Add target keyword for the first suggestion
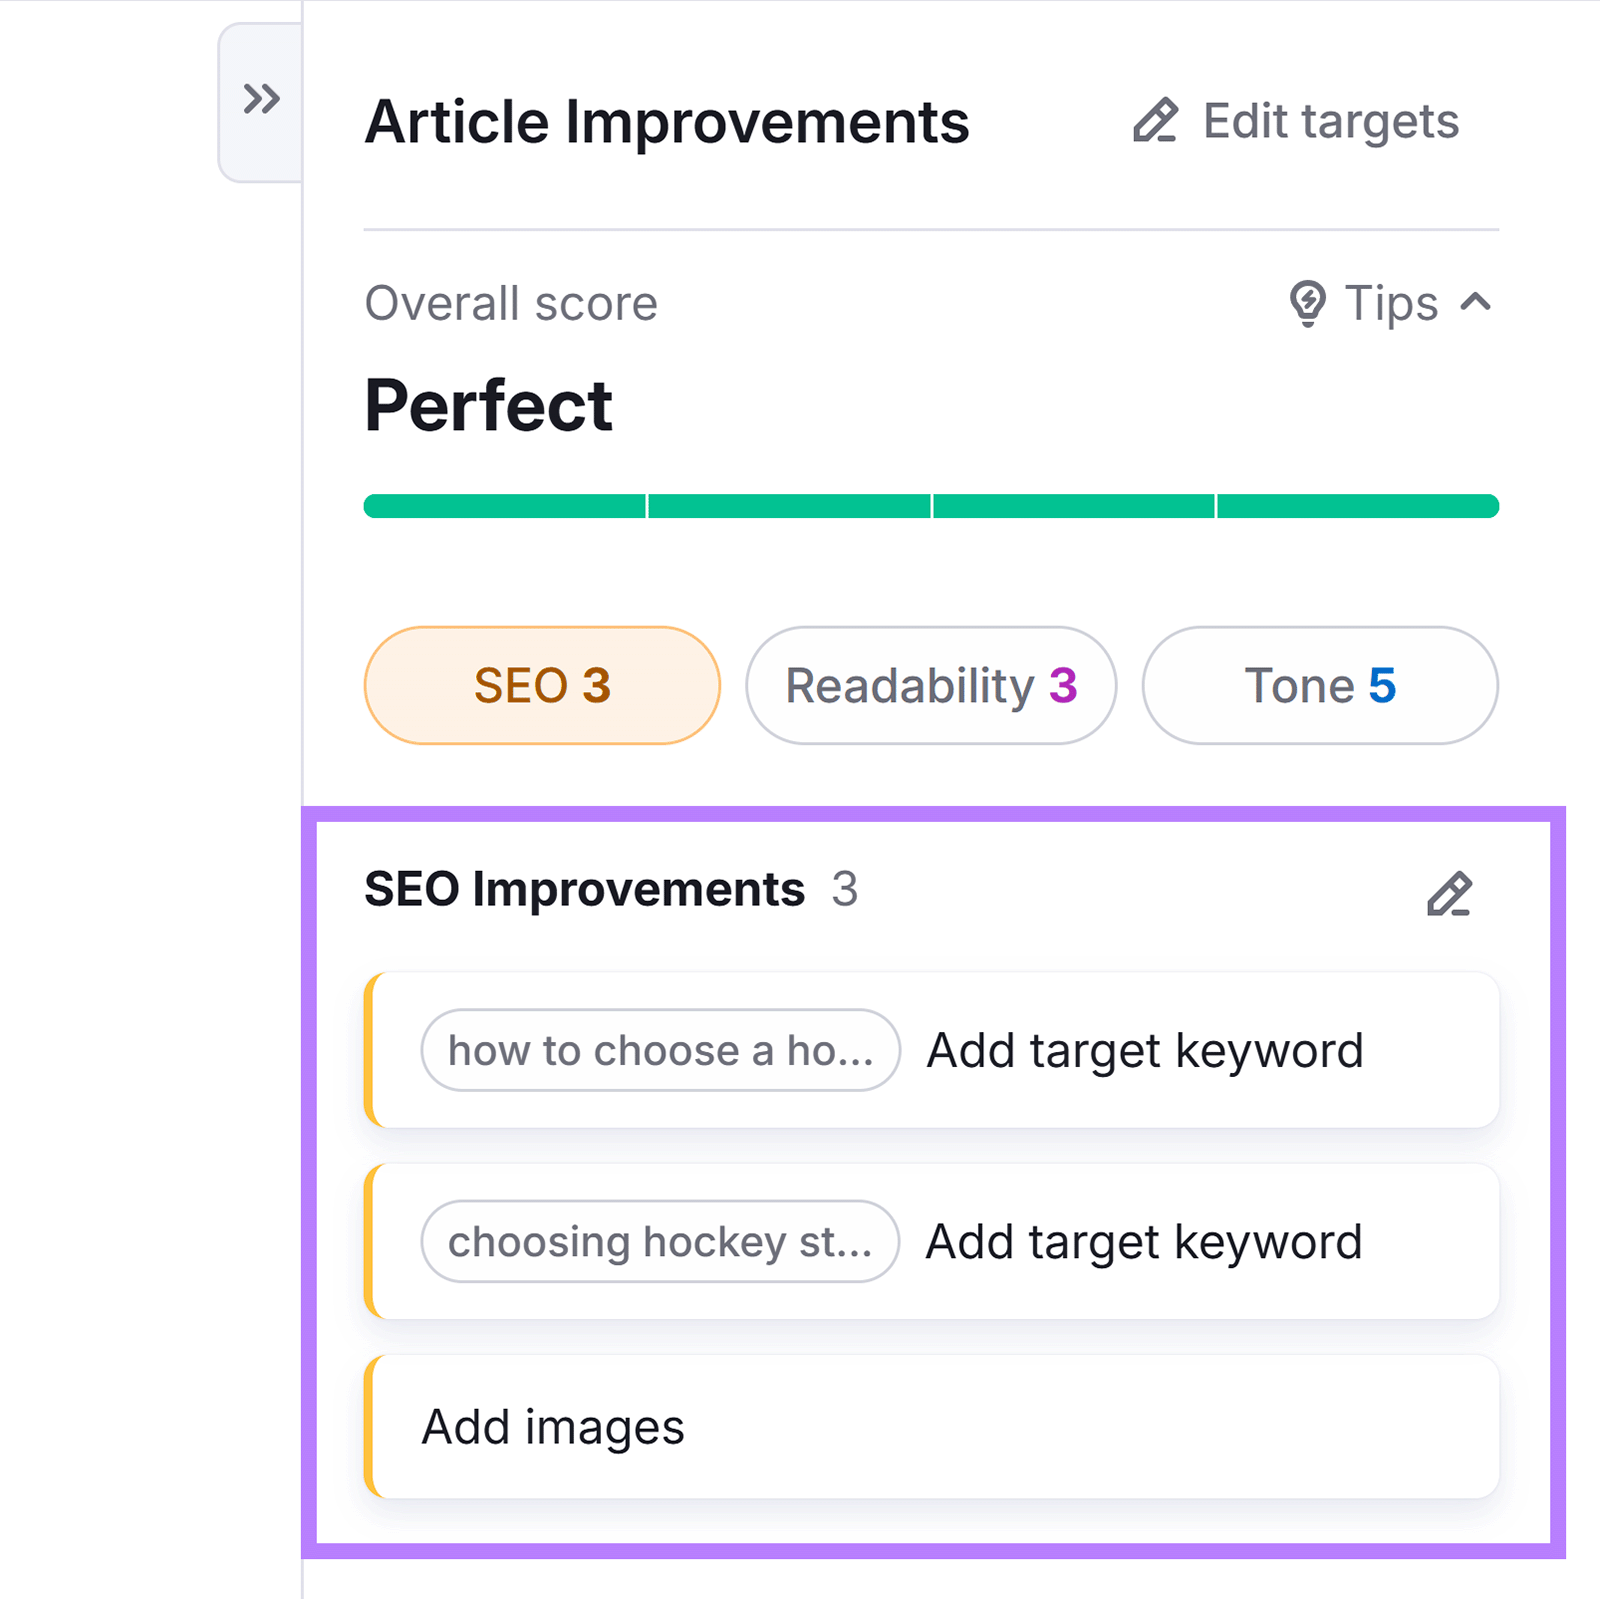Viewport: 1600px width, 1599px height. pos(1145,1050)
